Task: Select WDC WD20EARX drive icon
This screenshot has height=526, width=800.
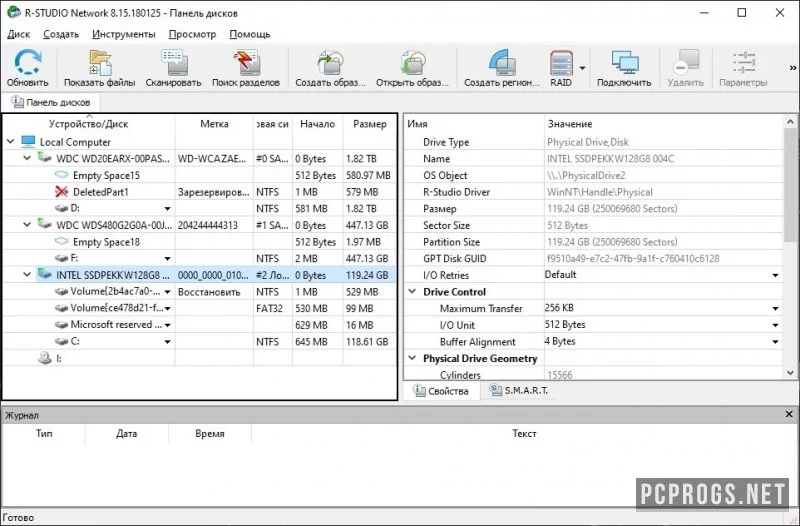Action: tap(45, 157)
